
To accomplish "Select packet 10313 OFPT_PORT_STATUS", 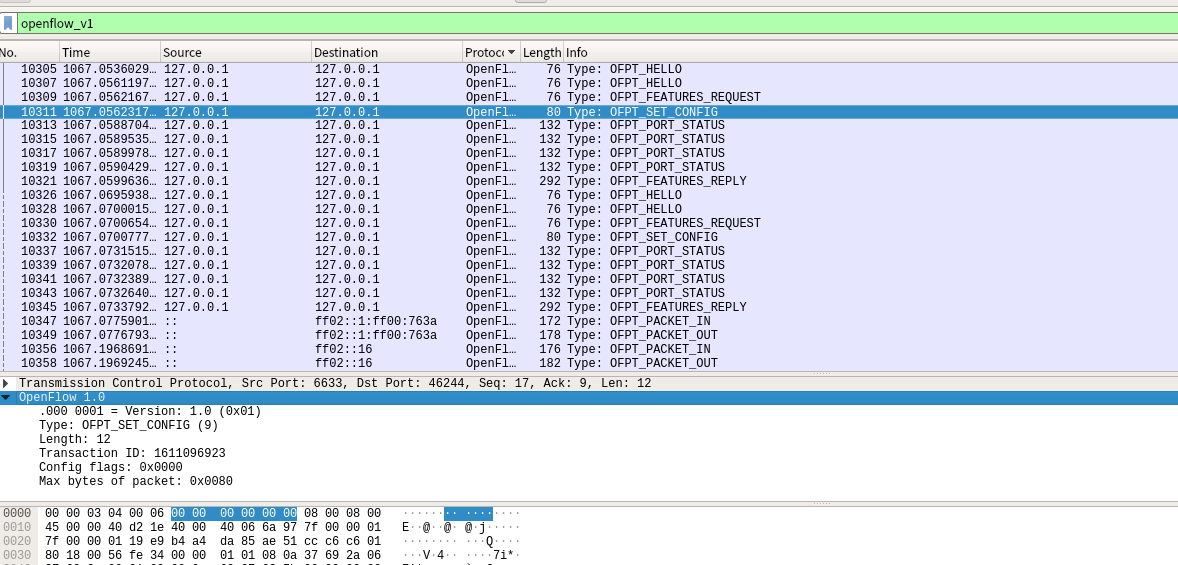I will click(589, 125).
